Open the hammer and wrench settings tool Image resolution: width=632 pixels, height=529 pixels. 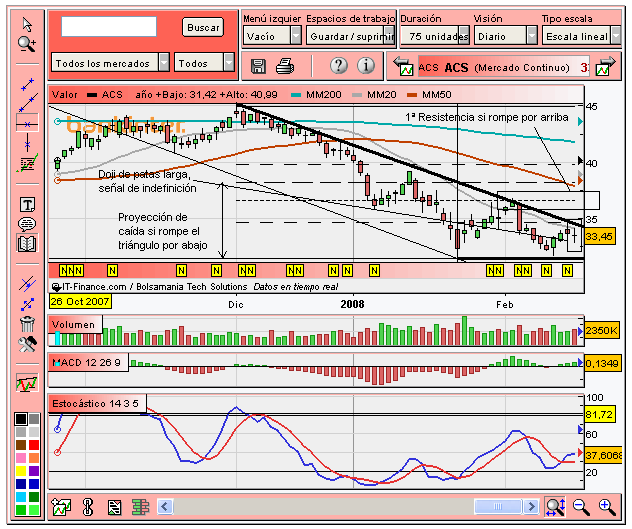[27, 344]
